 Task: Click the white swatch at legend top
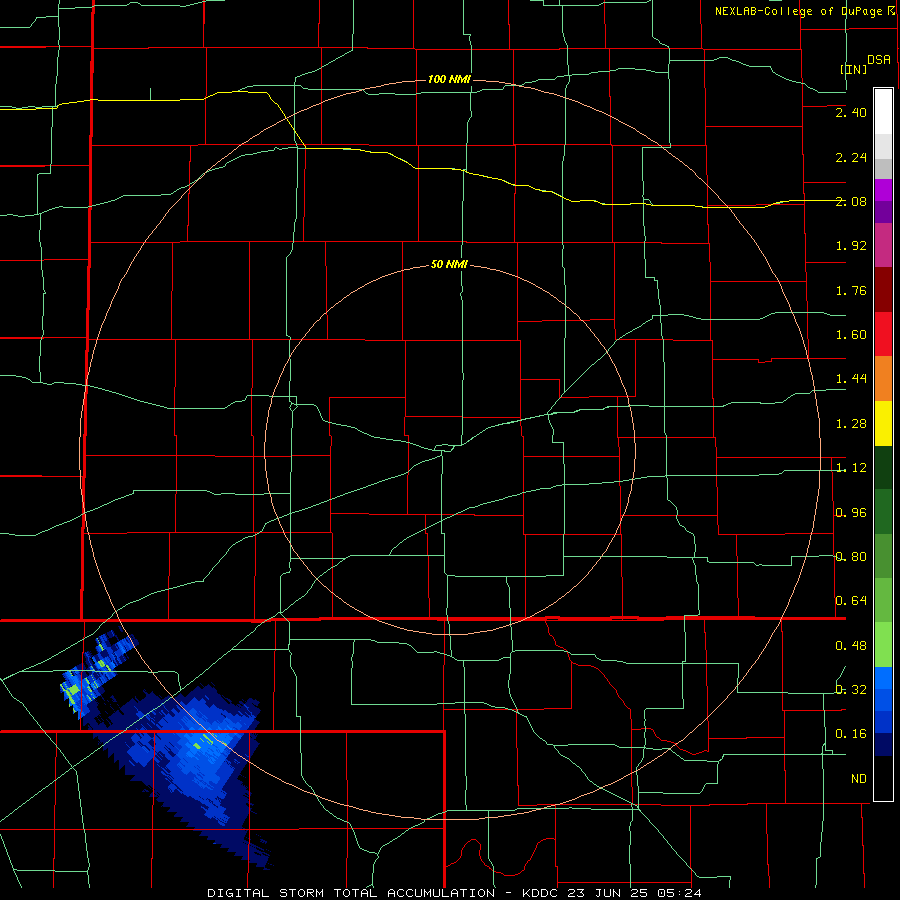click(x=883, y=111)
